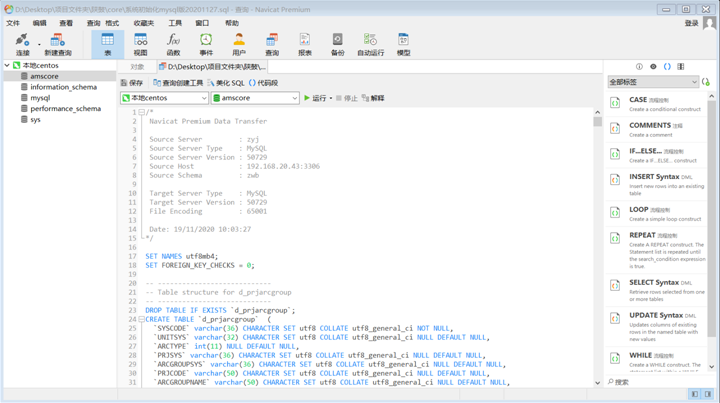Image resolution: width=720 pixels, height=403 pixels.
Task: Open the 文件 (File) menu
Action: pos(13,23)
